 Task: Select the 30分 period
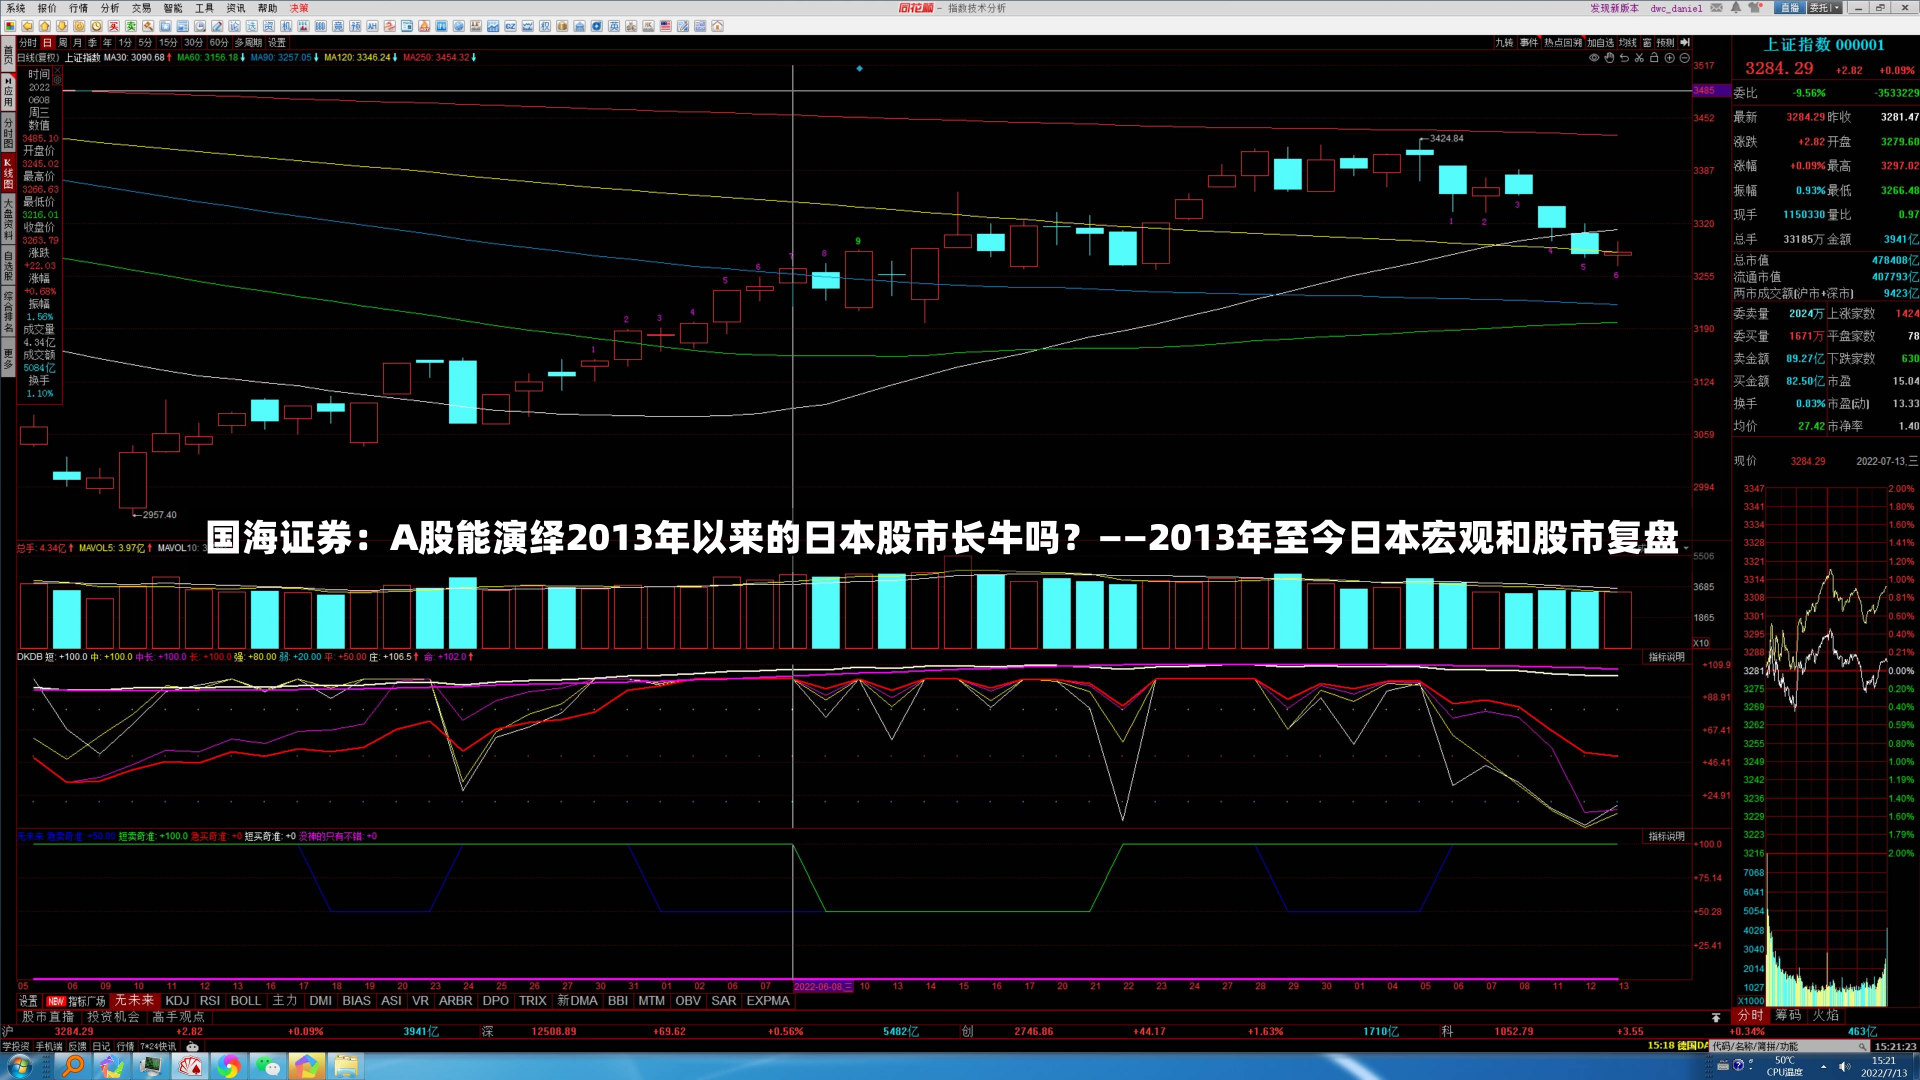coord(193,42)
